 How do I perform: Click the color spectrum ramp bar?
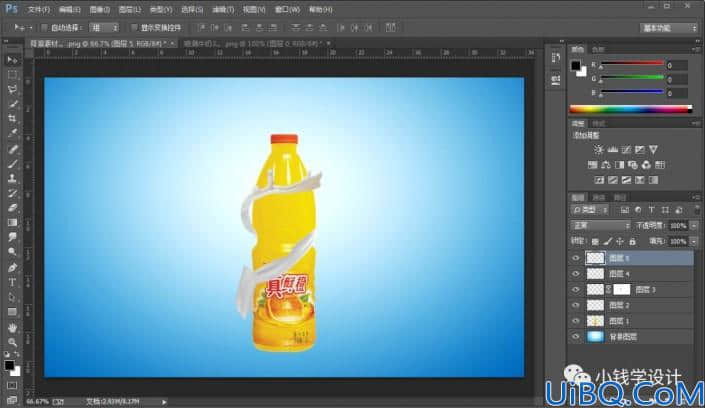point(630,109)
